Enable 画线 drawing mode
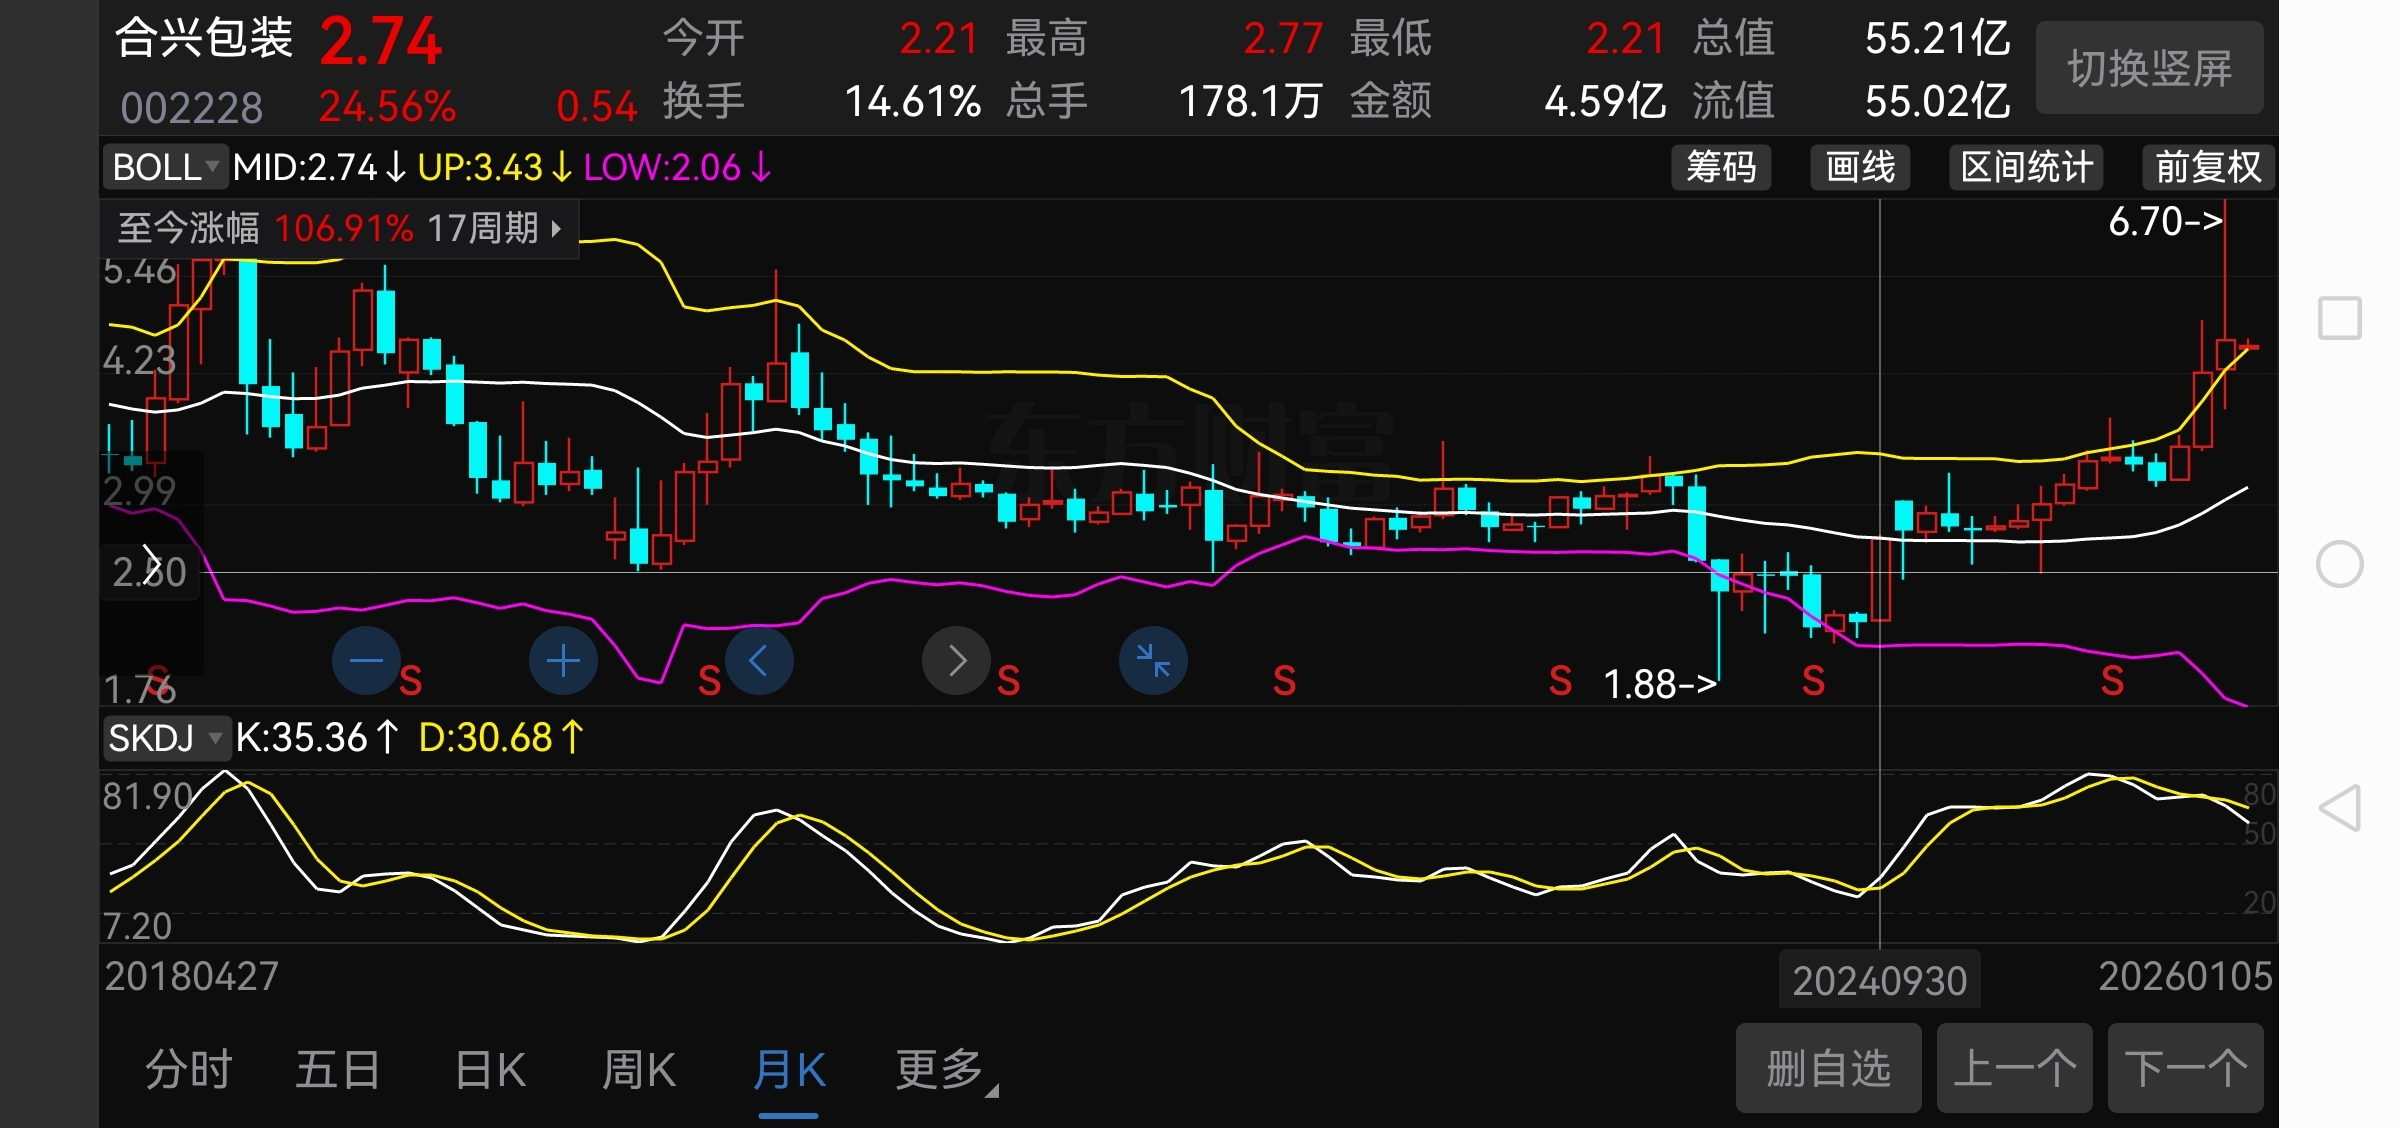The width and height of the screenshot is (2400, 1128). (x=1860, y=167)
